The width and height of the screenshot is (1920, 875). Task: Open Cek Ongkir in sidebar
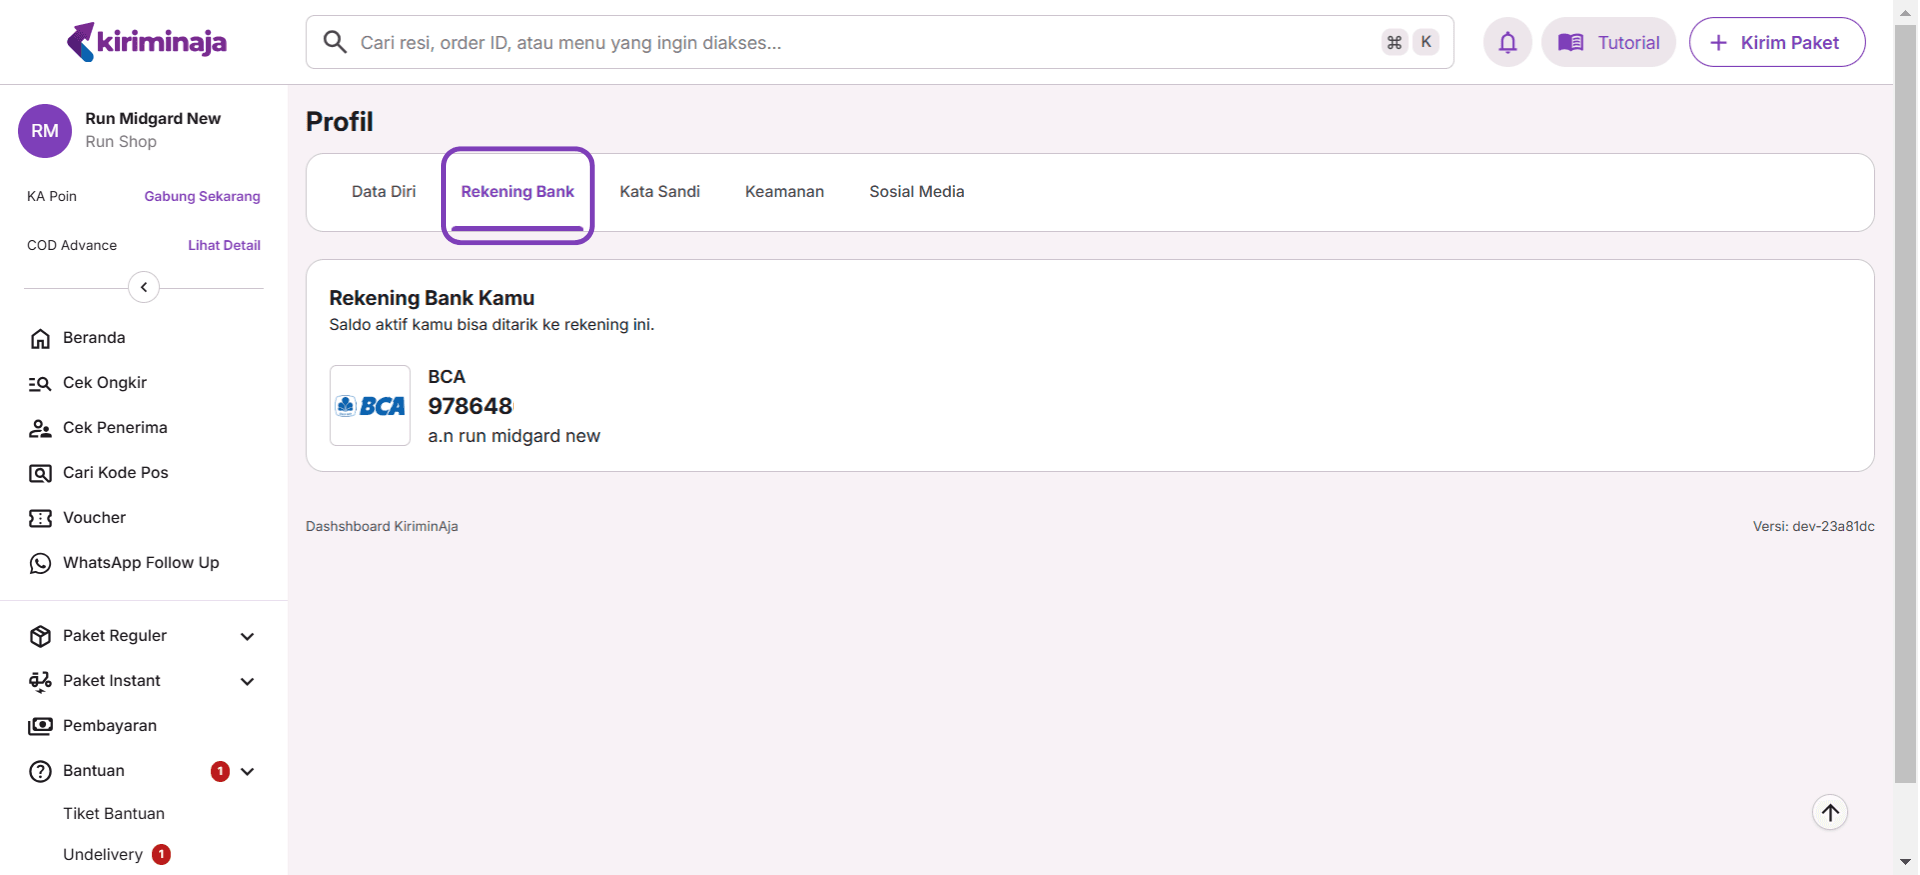104,383
